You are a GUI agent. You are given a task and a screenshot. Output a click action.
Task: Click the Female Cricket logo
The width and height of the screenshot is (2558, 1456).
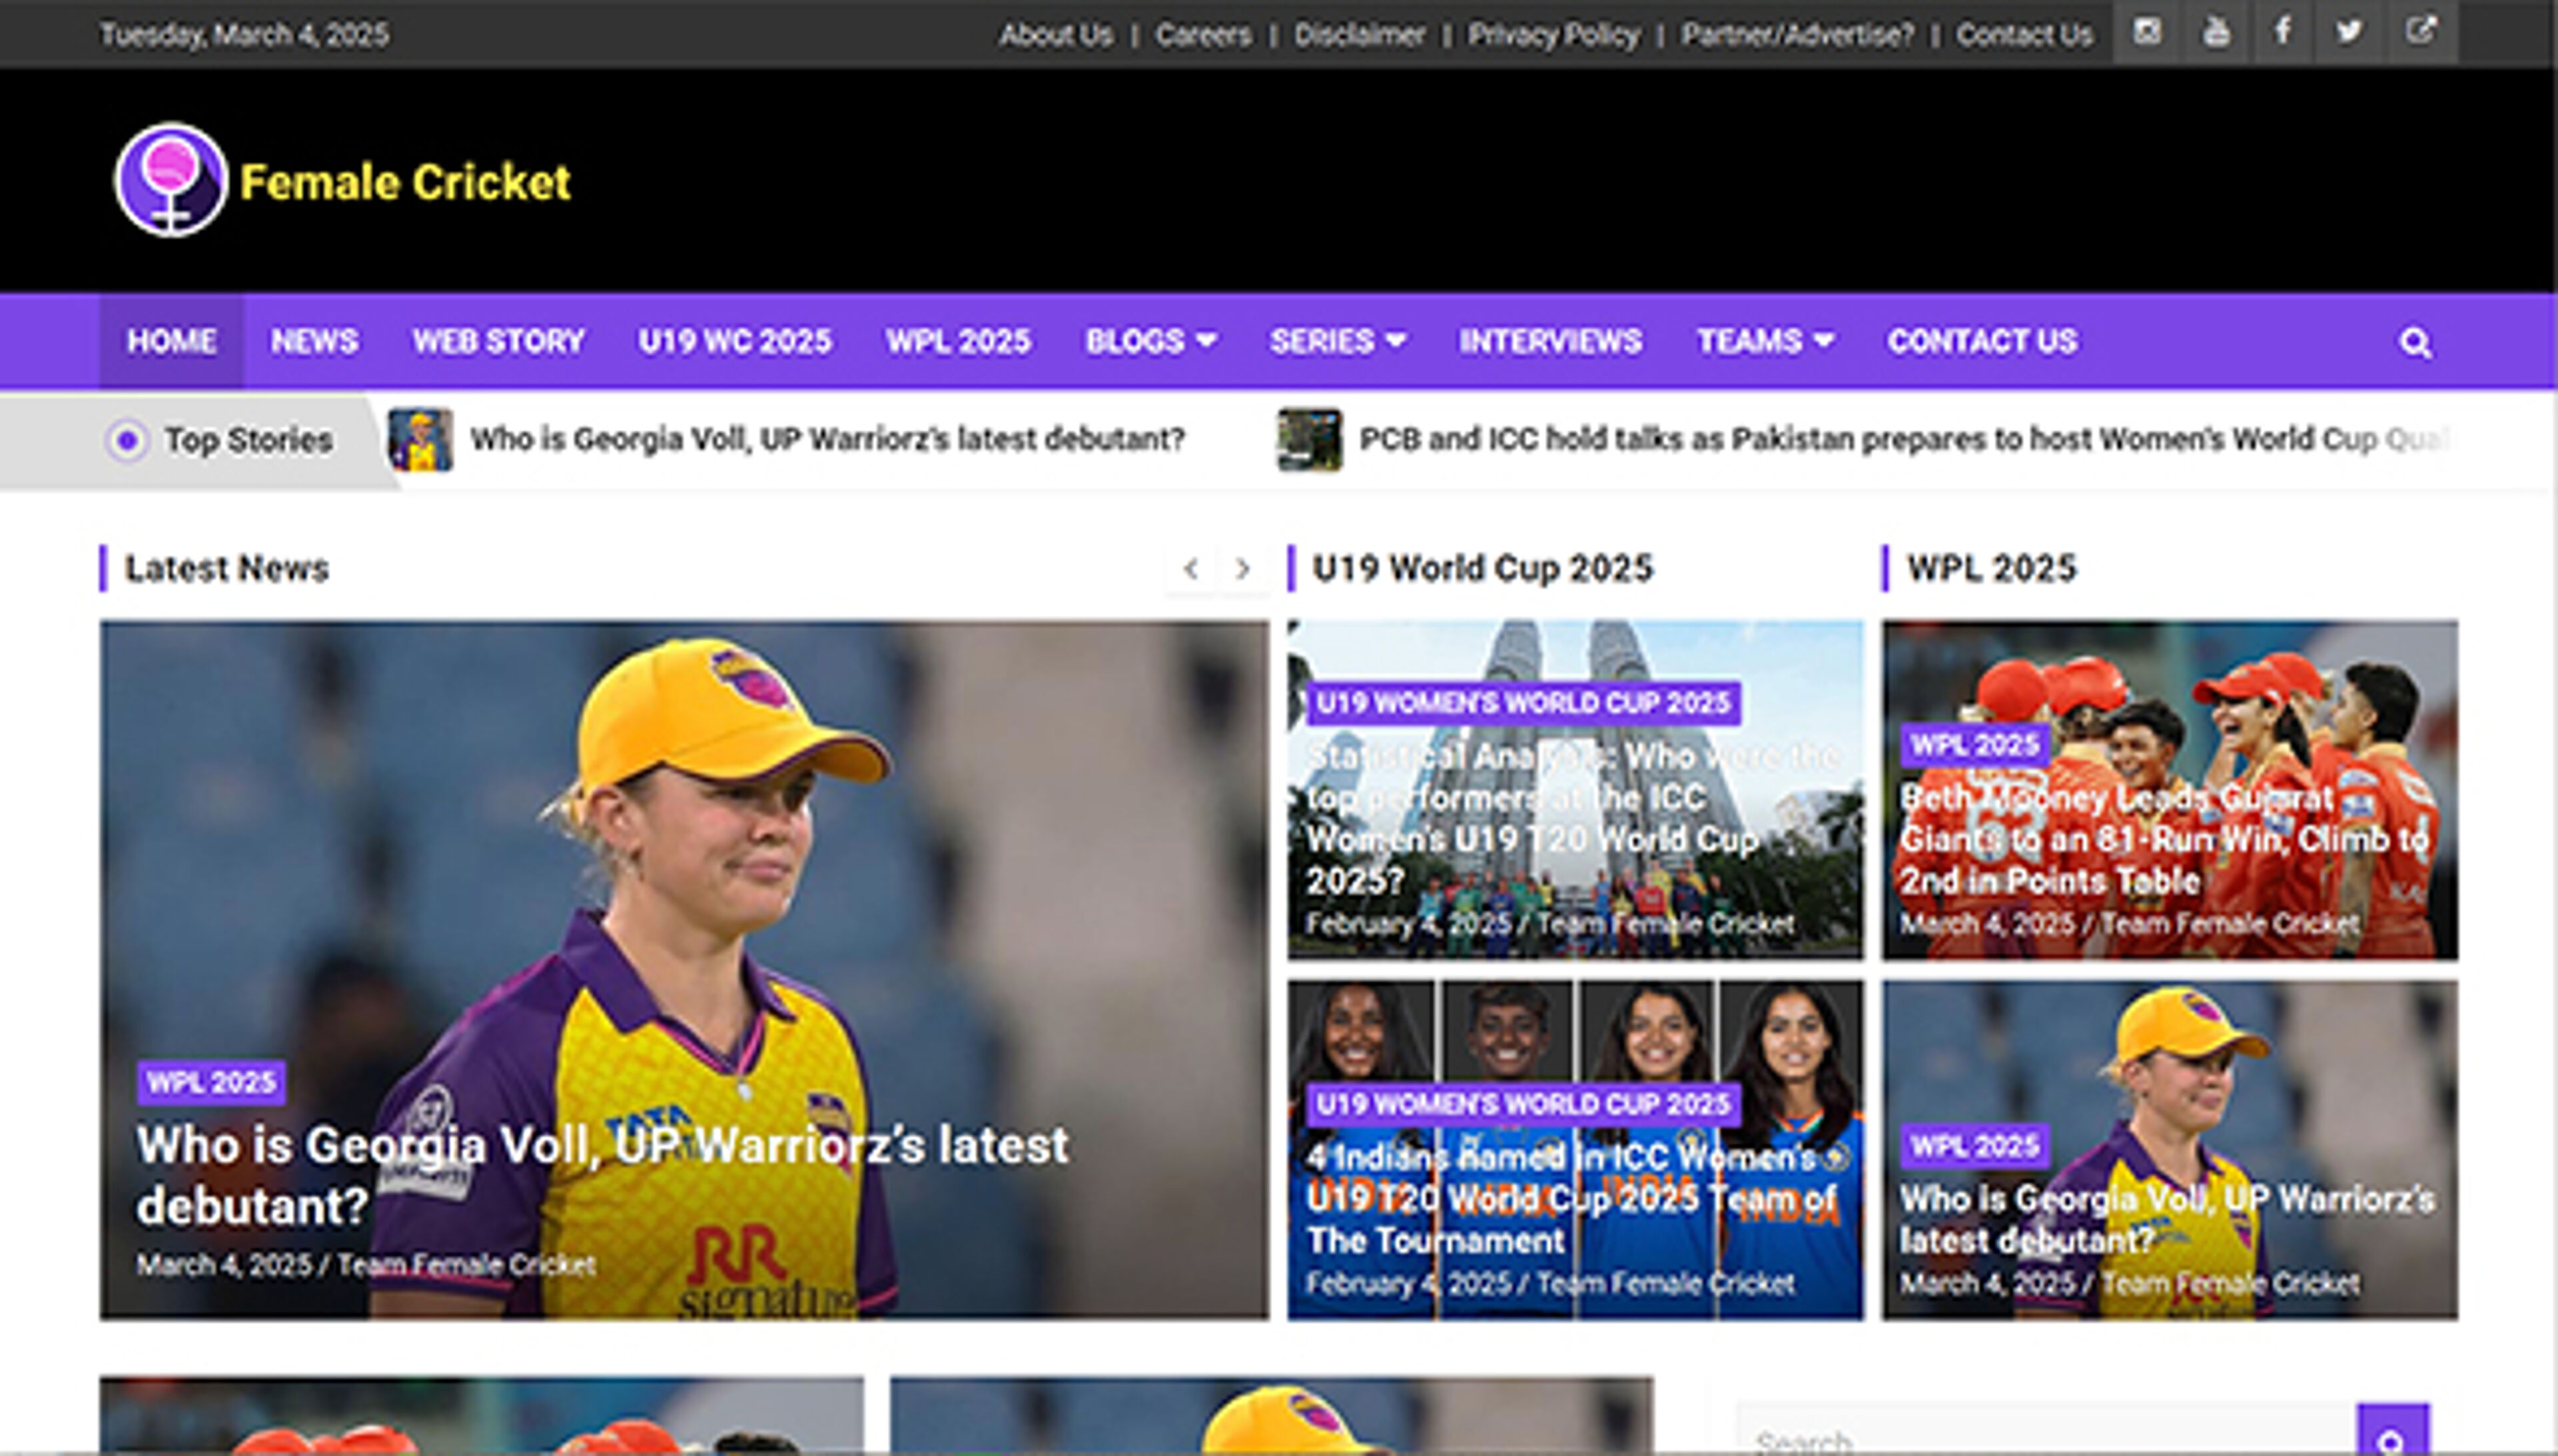pyautogui.click(x=340, y=184)
